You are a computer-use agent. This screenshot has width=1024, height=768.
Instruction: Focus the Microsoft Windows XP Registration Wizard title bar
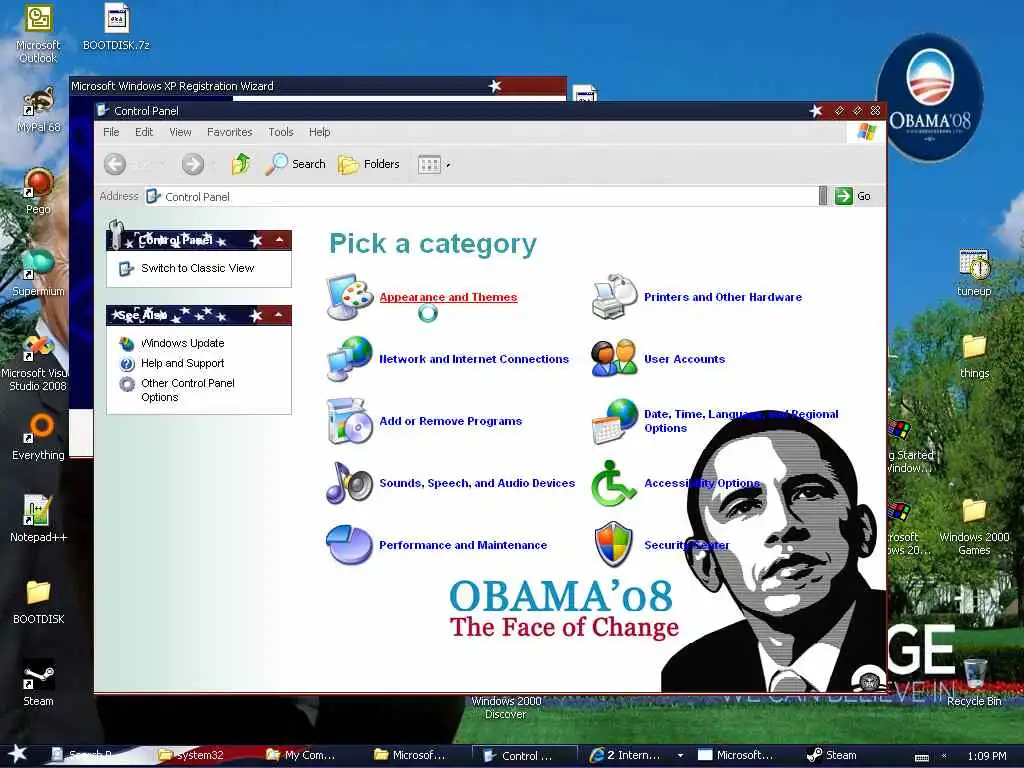pos(317,86)
